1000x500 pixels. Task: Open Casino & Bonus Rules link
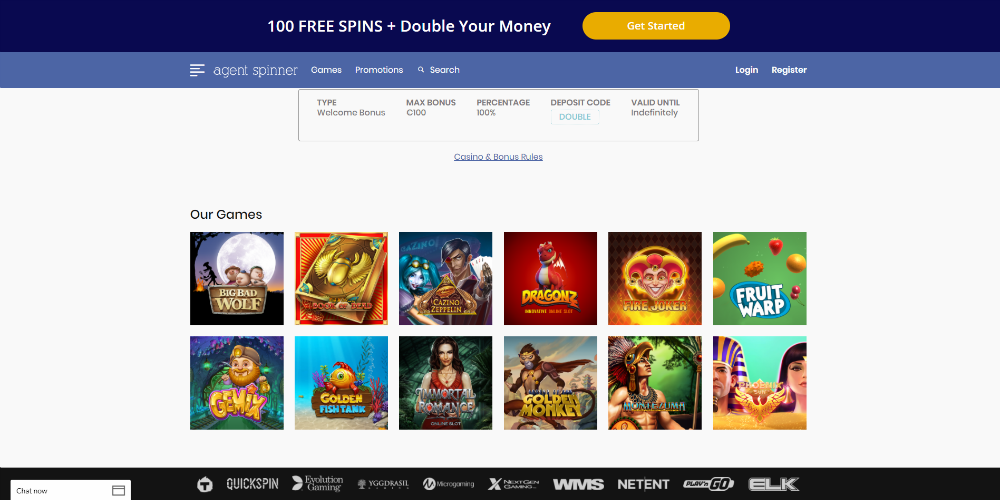tap(498, 157)
